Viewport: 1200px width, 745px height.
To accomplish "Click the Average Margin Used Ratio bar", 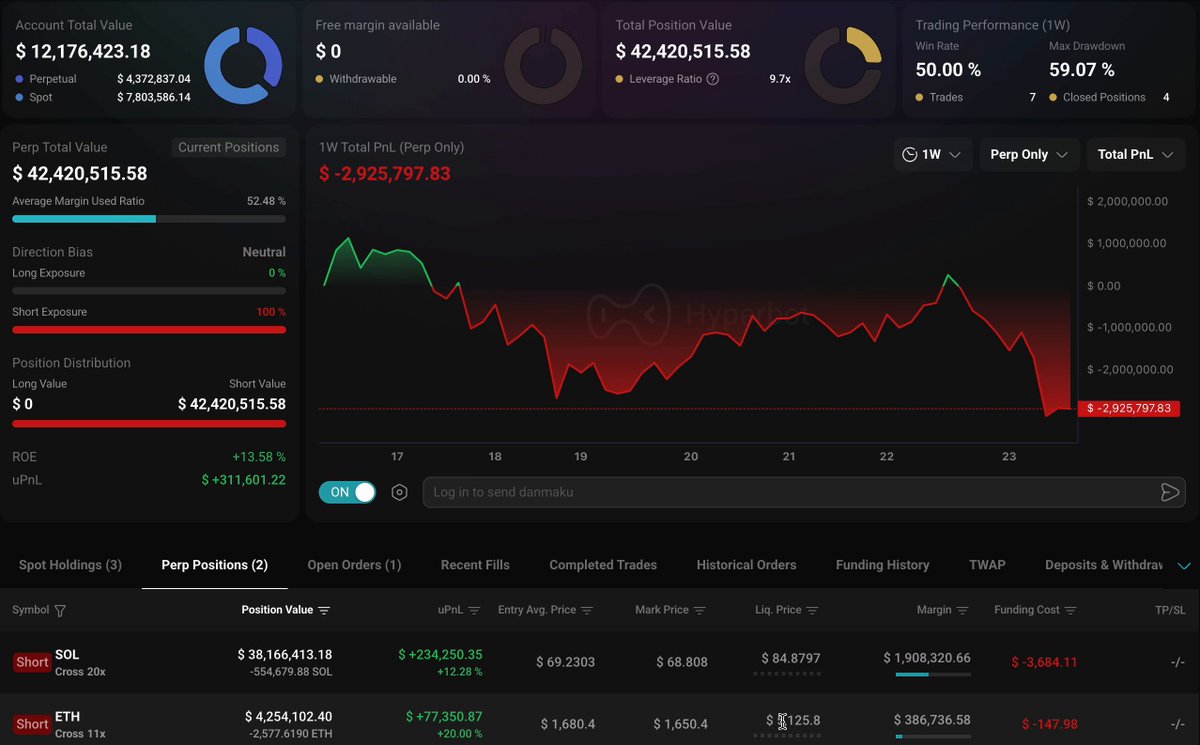I will (149, 218).
